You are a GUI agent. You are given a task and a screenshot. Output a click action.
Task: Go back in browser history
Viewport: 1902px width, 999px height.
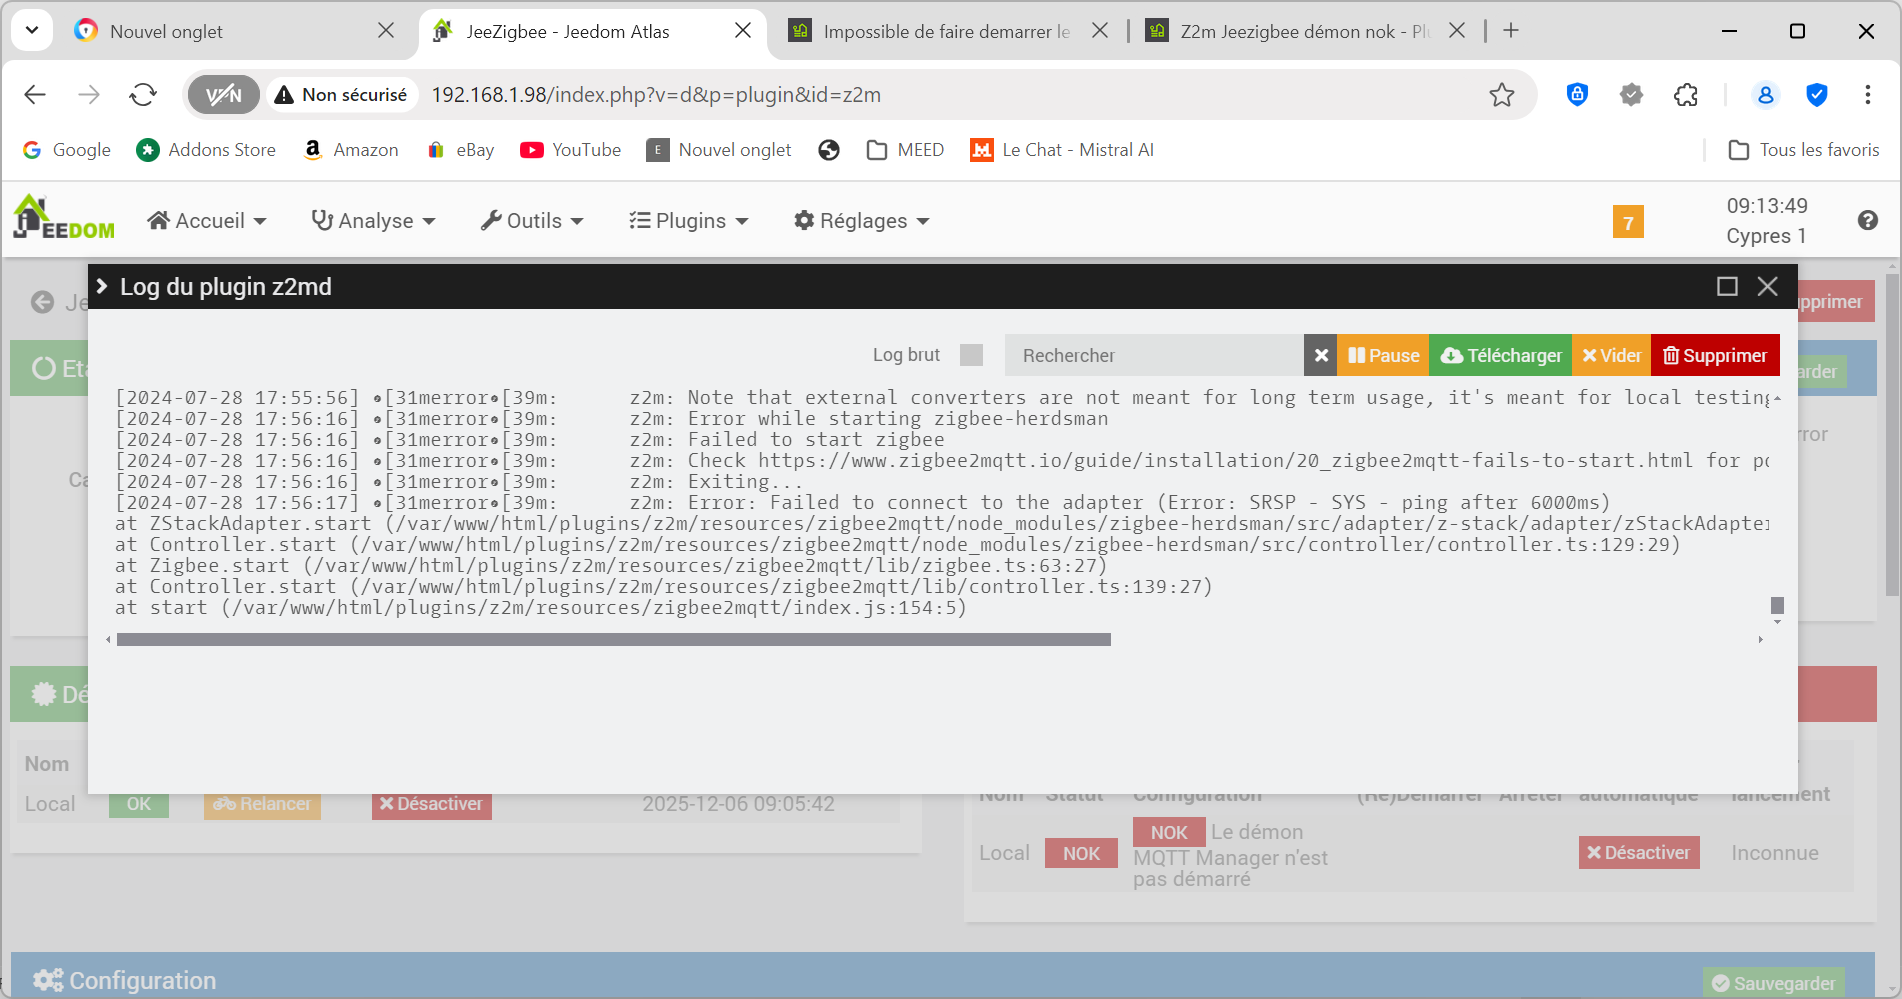pos(35,95)
